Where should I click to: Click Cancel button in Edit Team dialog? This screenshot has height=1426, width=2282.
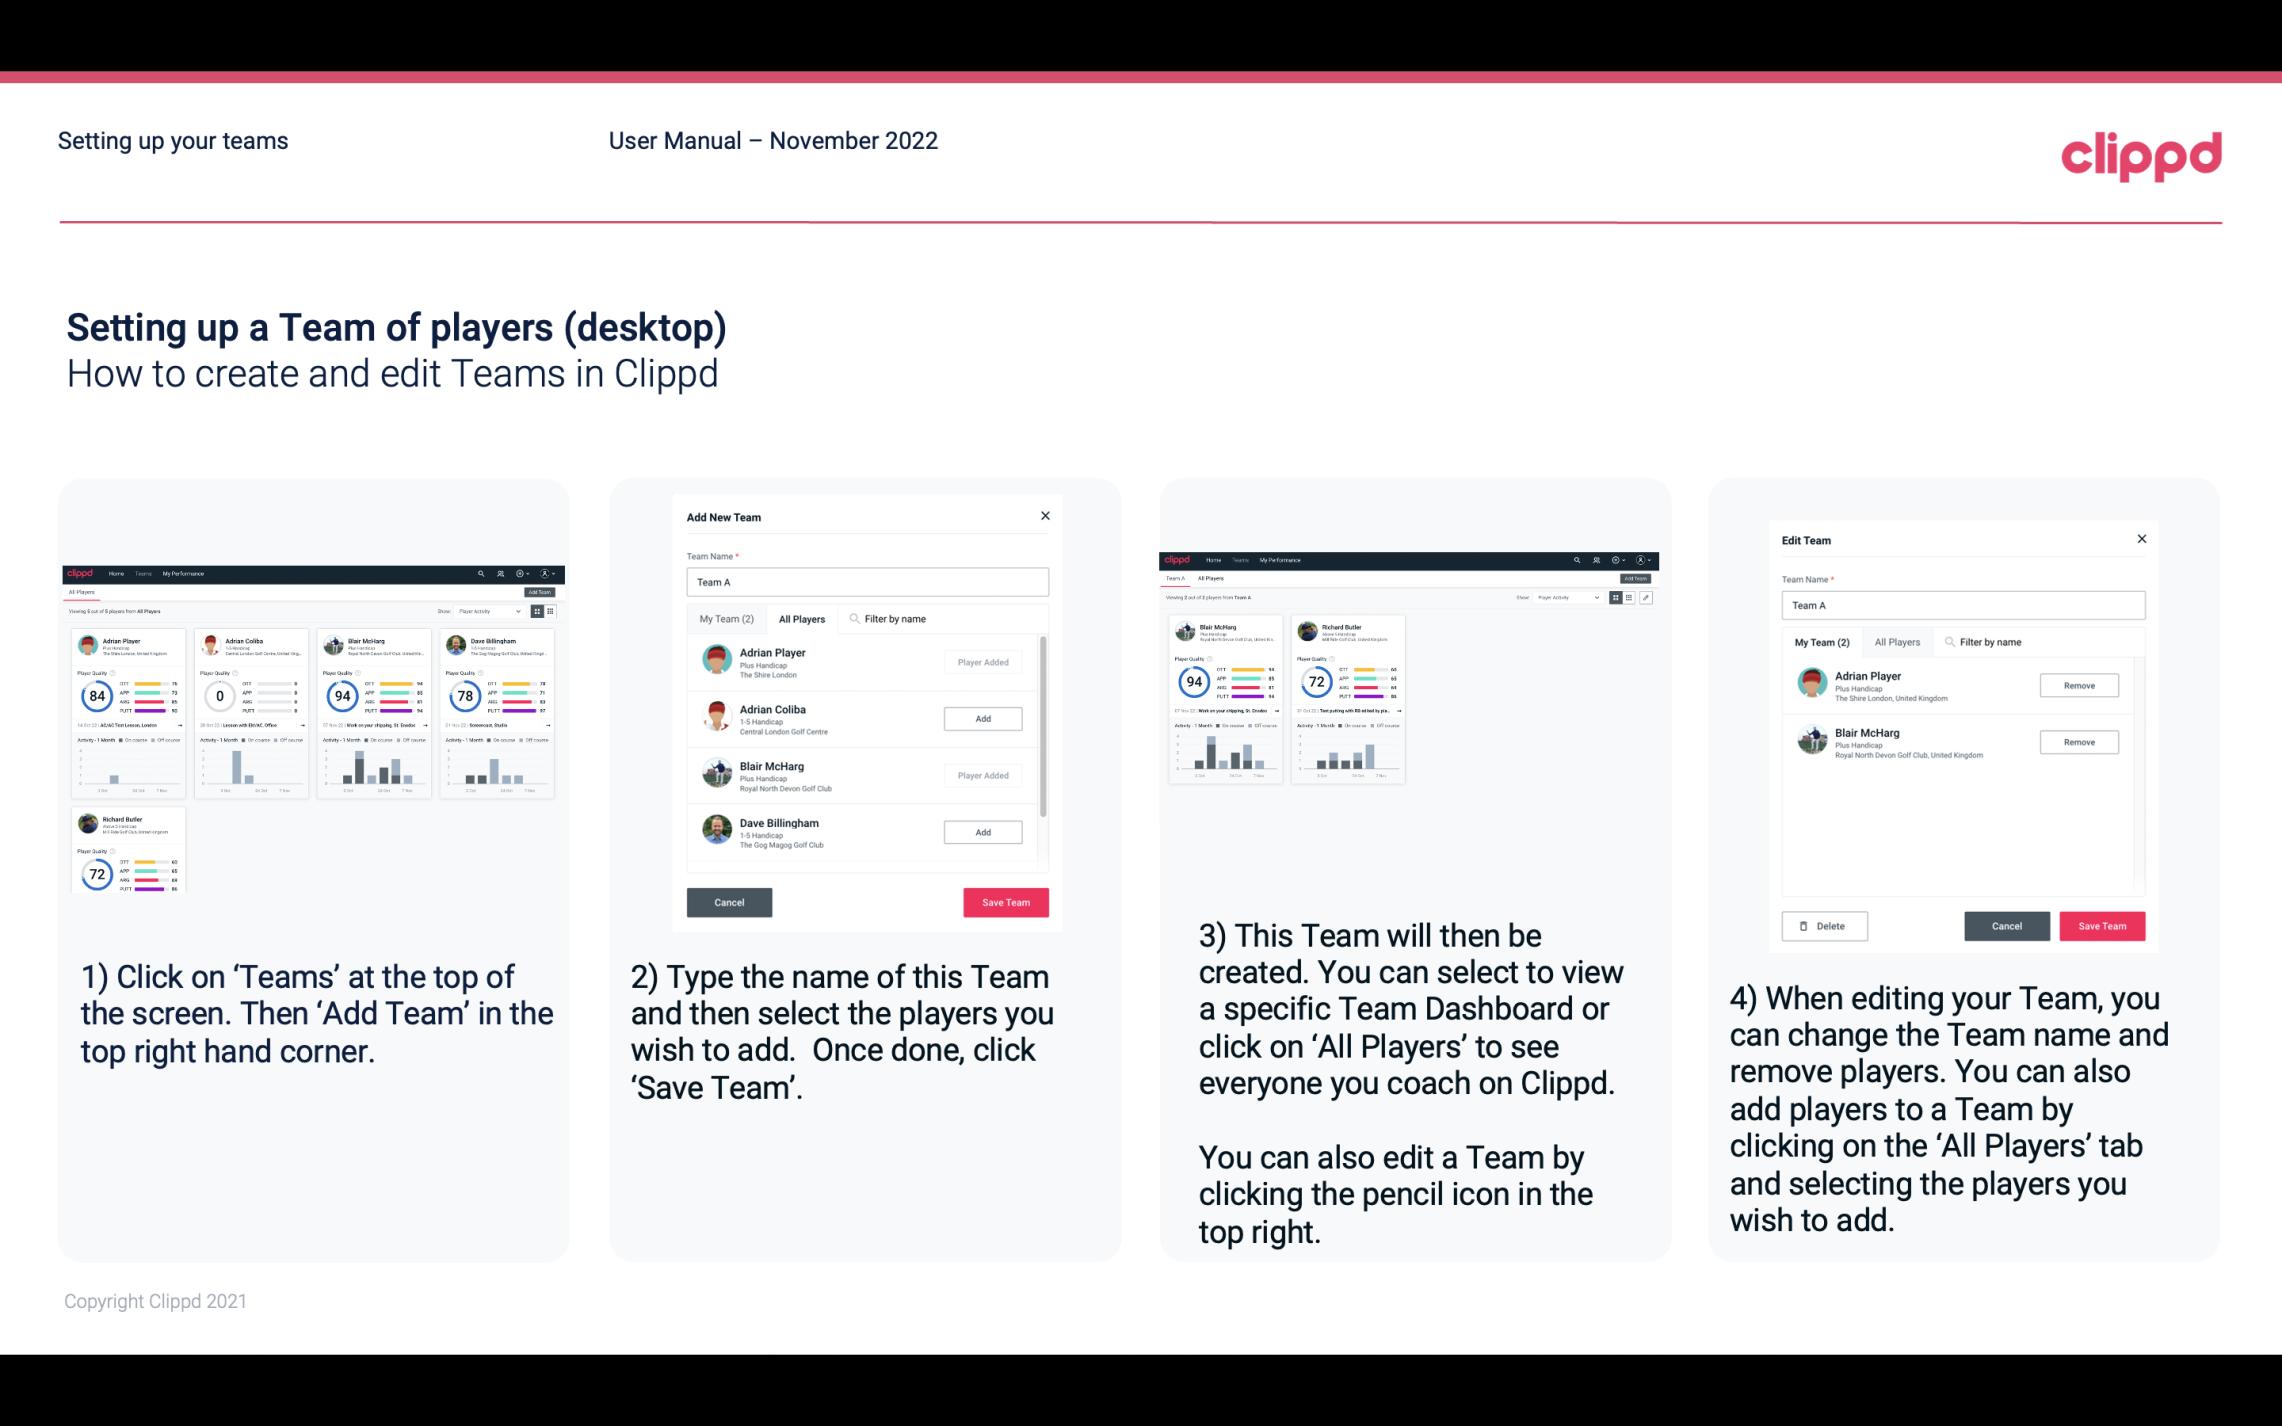point(2008,925)
